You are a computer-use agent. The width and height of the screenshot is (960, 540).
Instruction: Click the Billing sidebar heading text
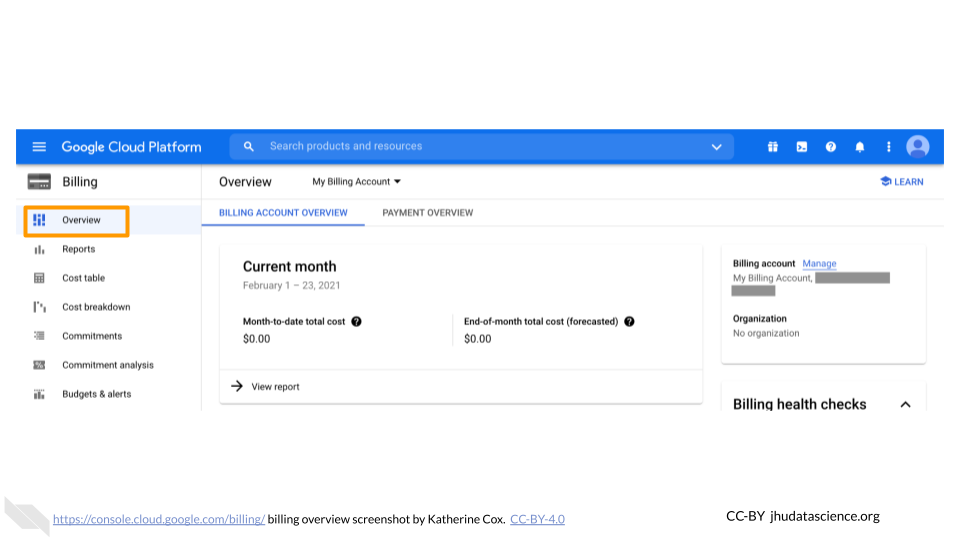click(x=80, y=182)
